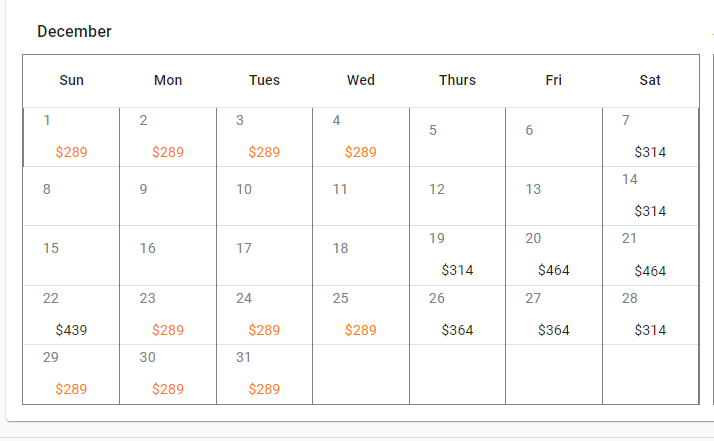The height and width of the screenshot is (441, 714).
Task: Select December 1 priced at $289
Action: coord(71,137)
